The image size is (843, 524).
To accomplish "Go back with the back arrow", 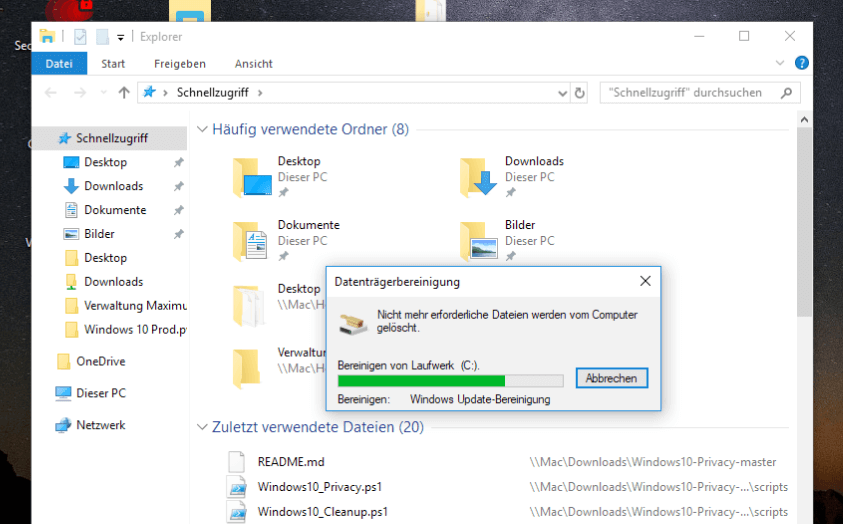I will click(x=51, y=92).
